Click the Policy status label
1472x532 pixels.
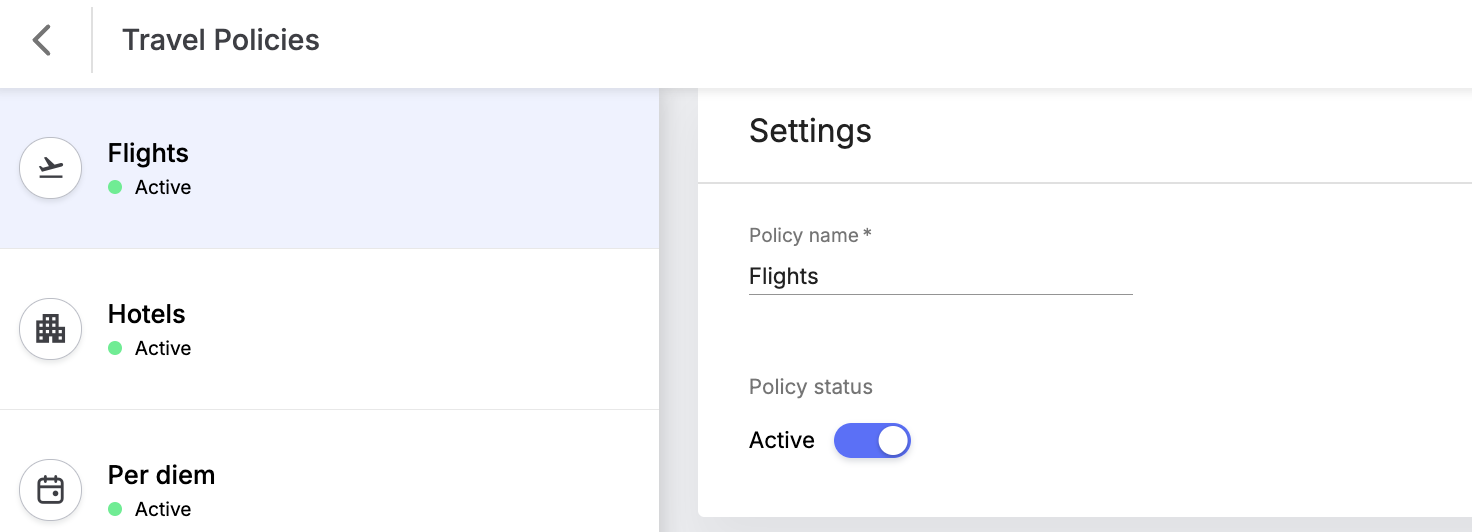(x=811, y=387)
